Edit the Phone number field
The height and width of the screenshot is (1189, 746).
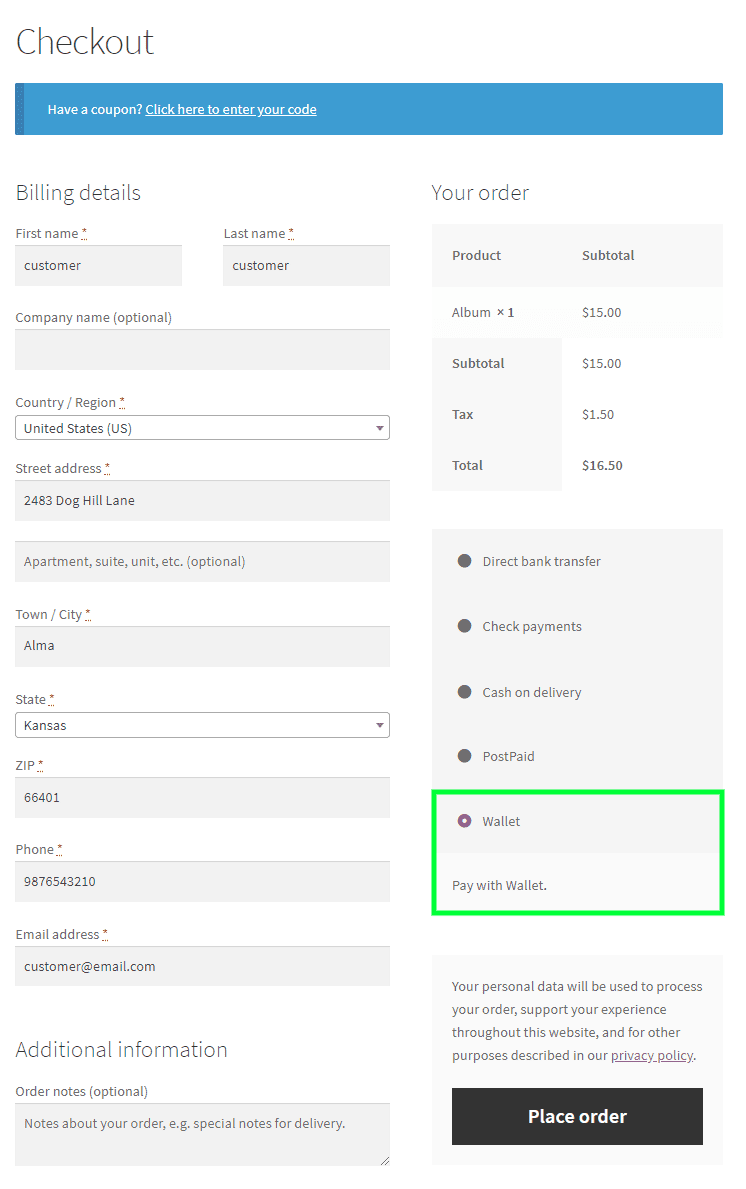click(x=202, y=882)
